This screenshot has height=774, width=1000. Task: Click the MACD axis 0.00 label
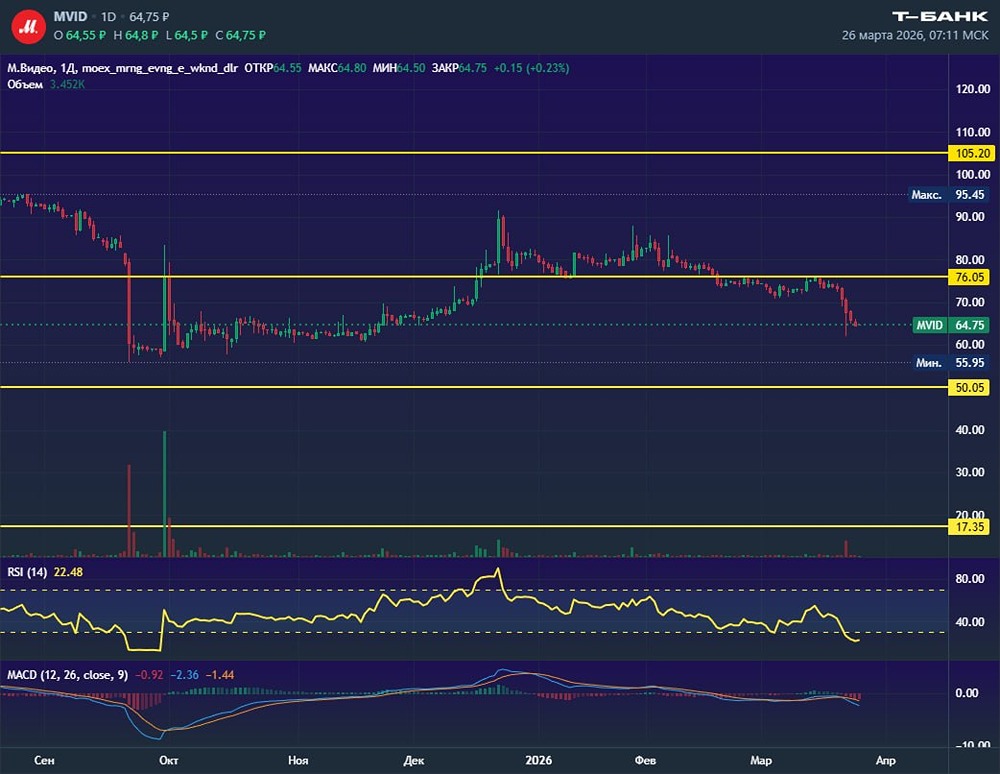[x=968, y=693]
